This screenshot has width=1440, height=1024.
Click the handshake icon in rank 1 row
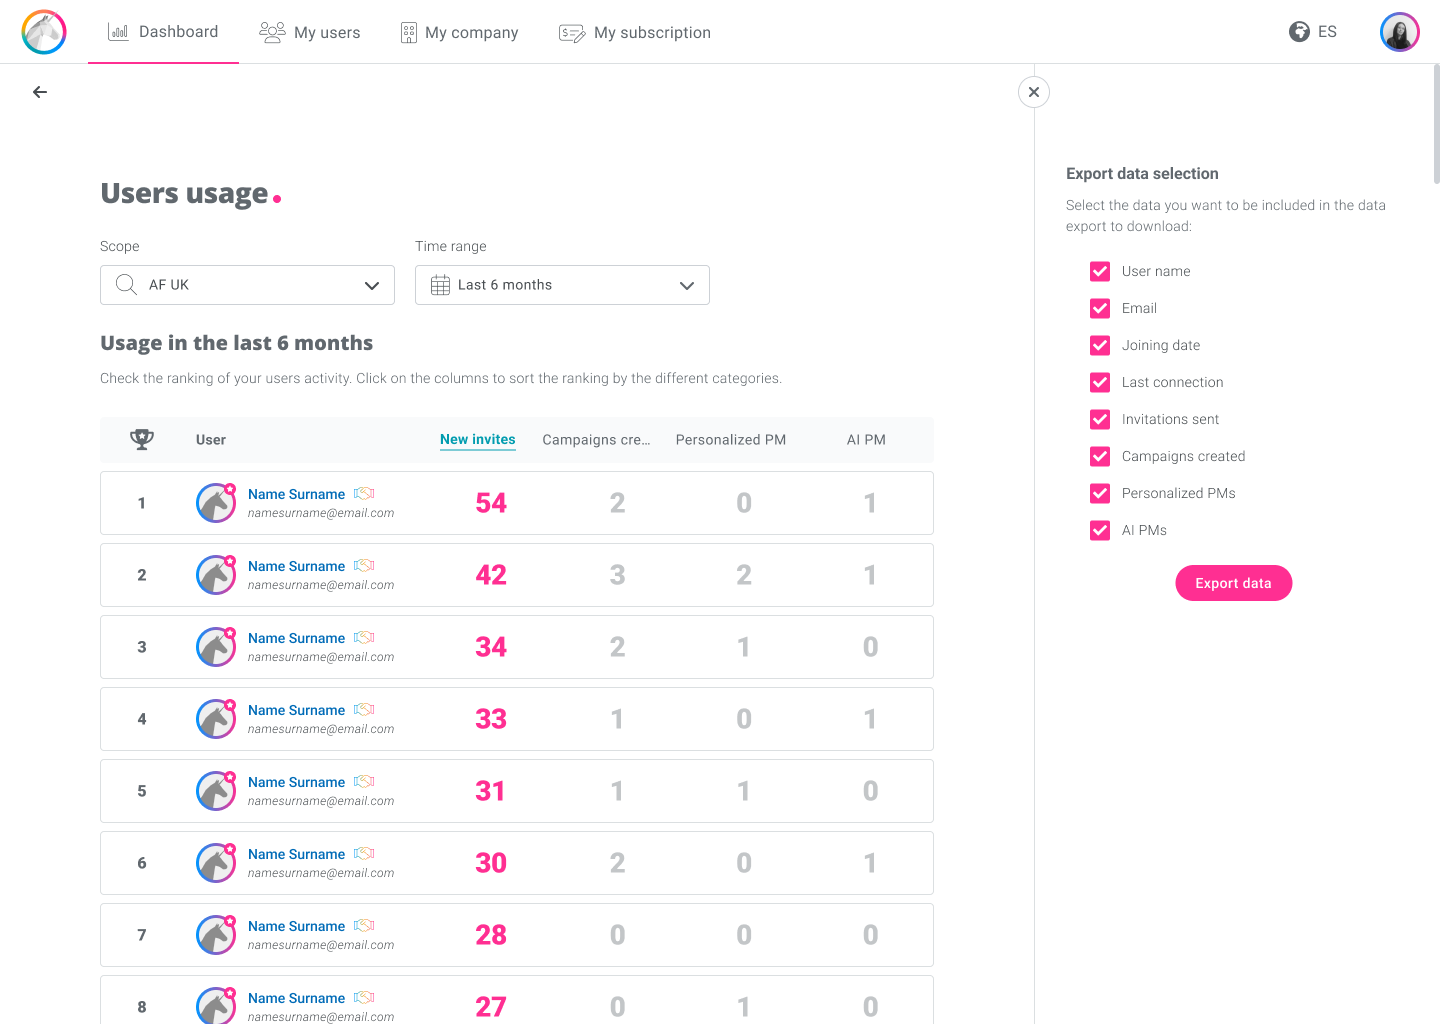pos(364,494)
